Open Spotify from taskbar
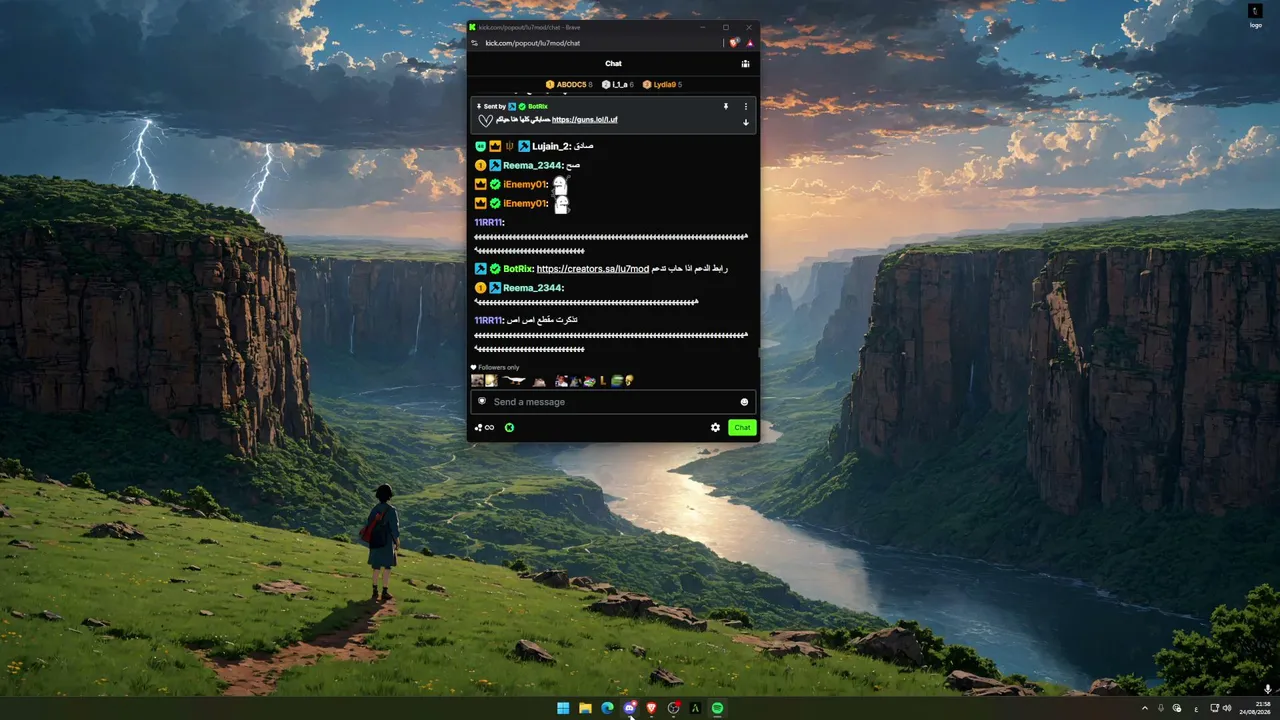The height and width of the screenshot is (720, 1280). (718, 708)
